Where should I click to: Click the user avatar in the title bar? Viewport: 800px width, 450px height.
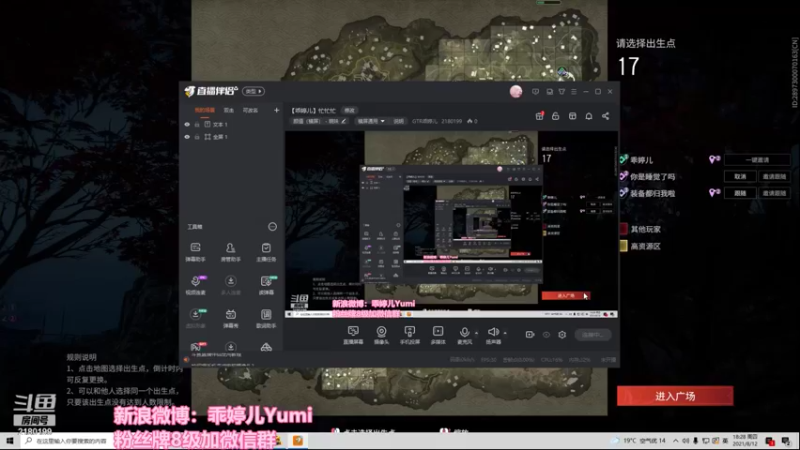click(x=516, y=91)
